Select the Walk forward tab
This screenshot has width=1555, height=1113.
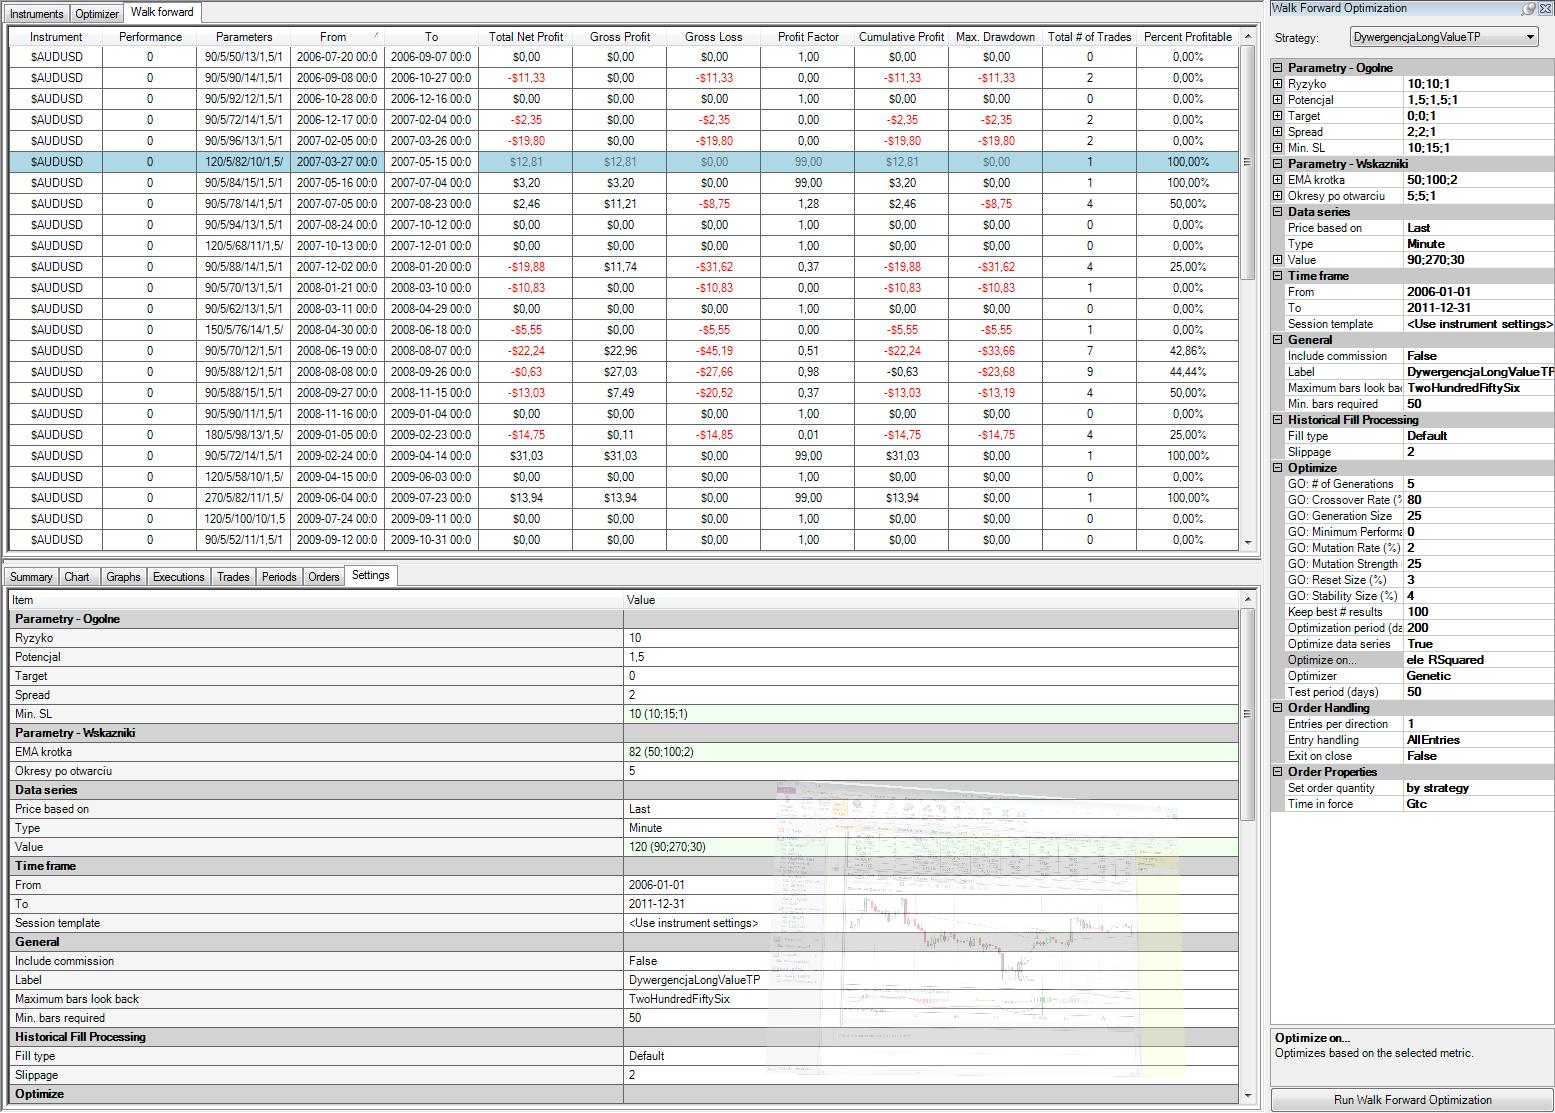[x=163, y=12]
